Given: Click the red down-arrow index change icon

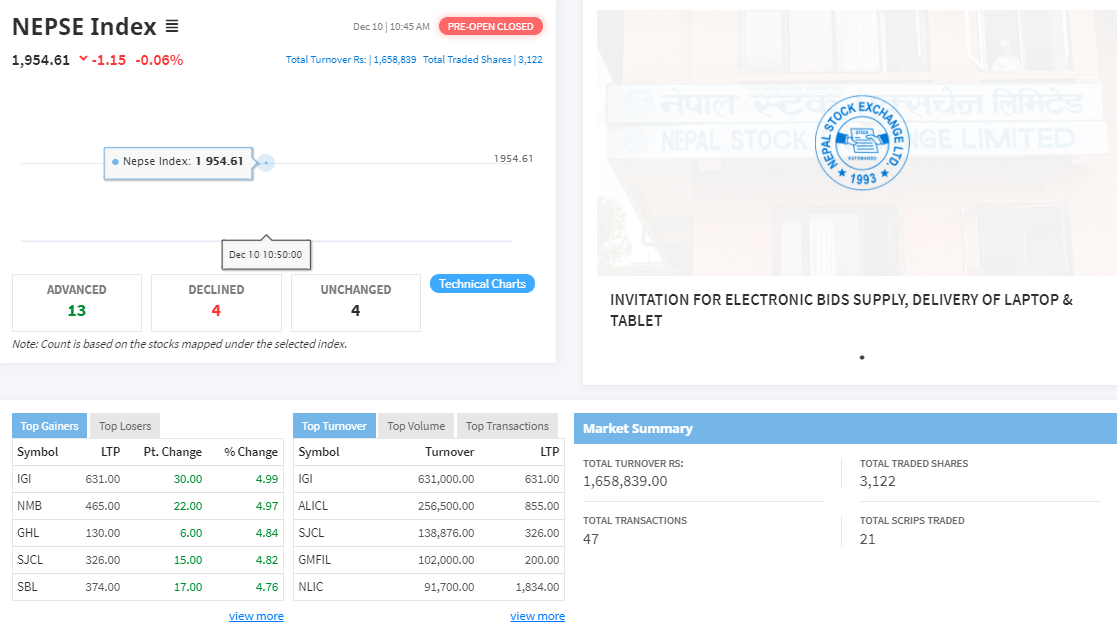Looking at the screenshot, I should click(x=83, y=59).
